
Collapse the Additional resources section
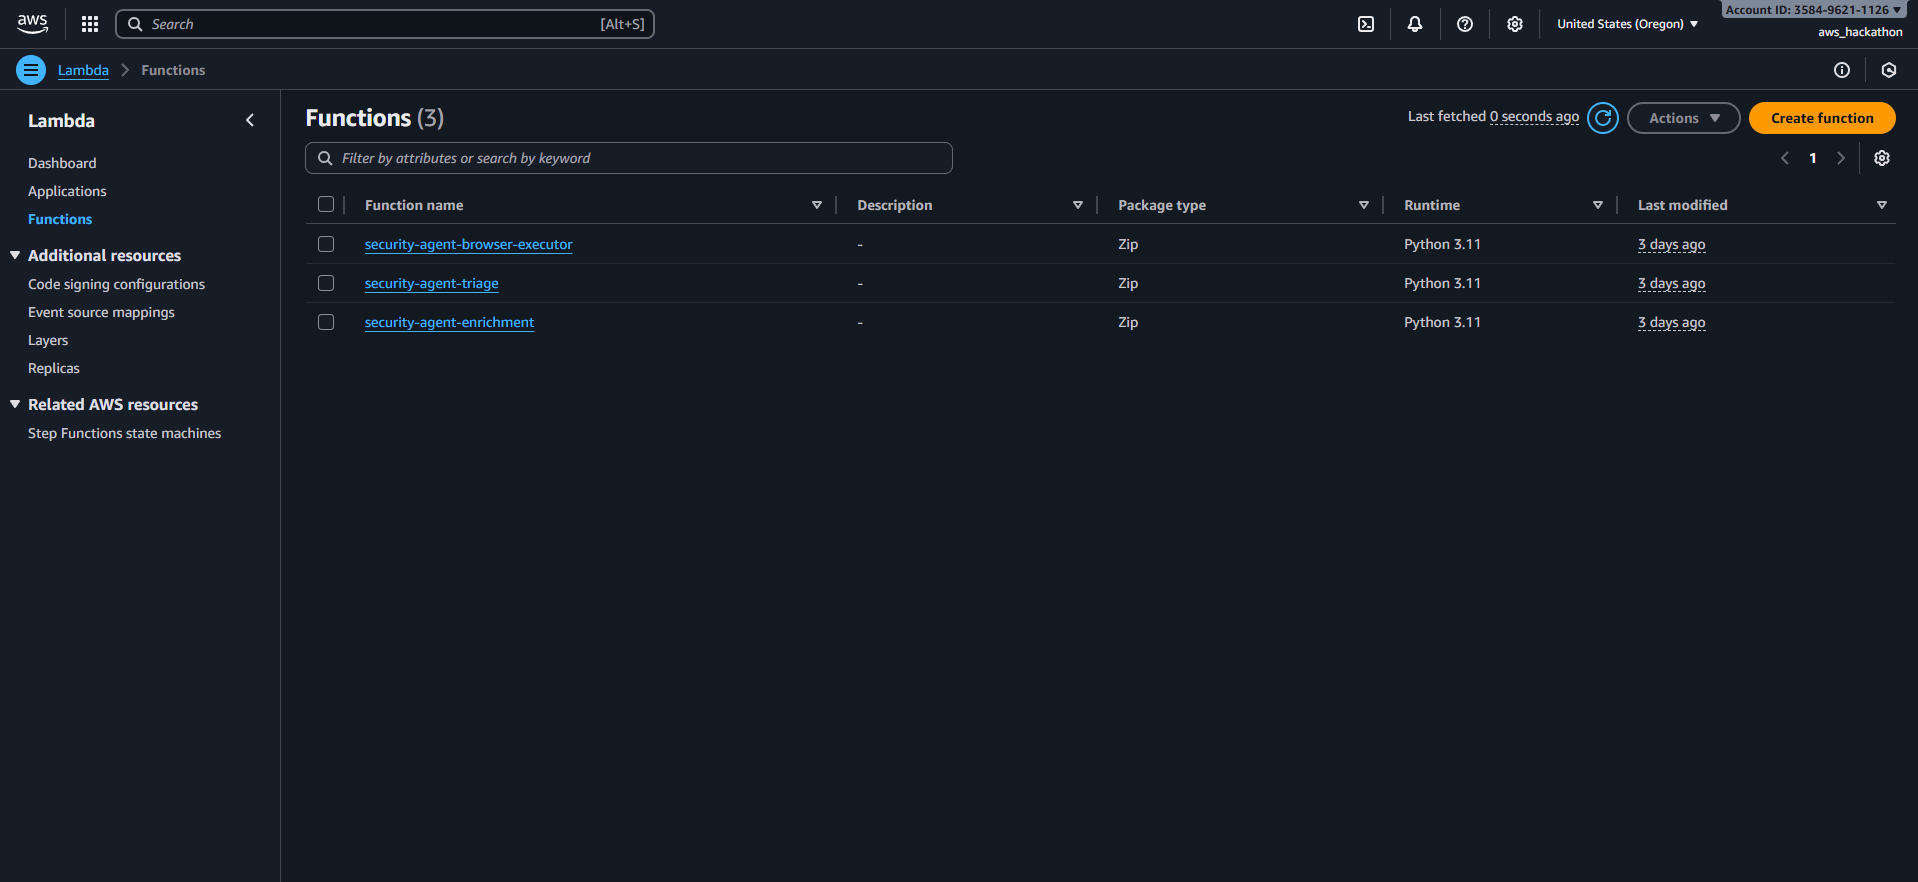tap(15, 255)
